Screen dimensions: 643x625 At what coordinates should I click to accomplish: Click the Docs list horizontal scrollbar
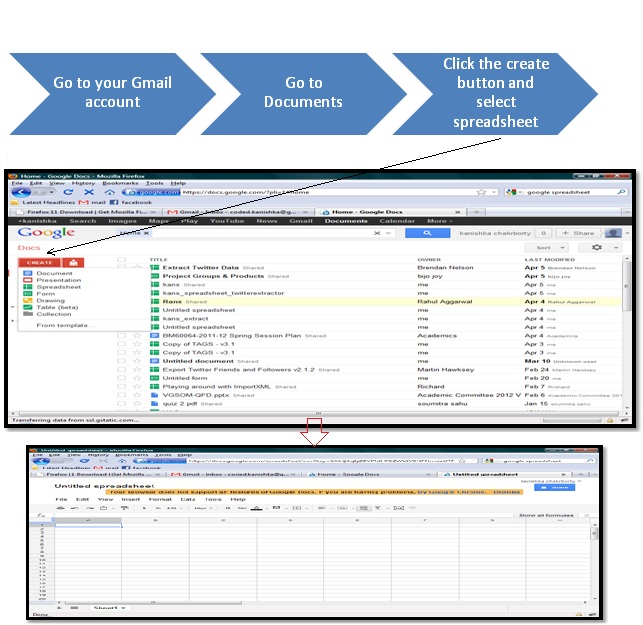tap(318, 413)
